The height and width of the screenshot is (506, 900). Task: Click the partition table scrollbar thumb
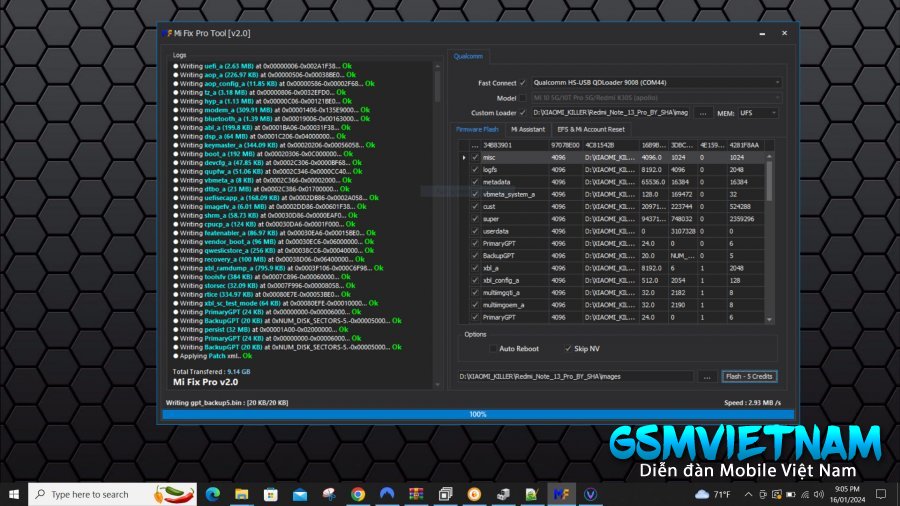tap(769, 181)
